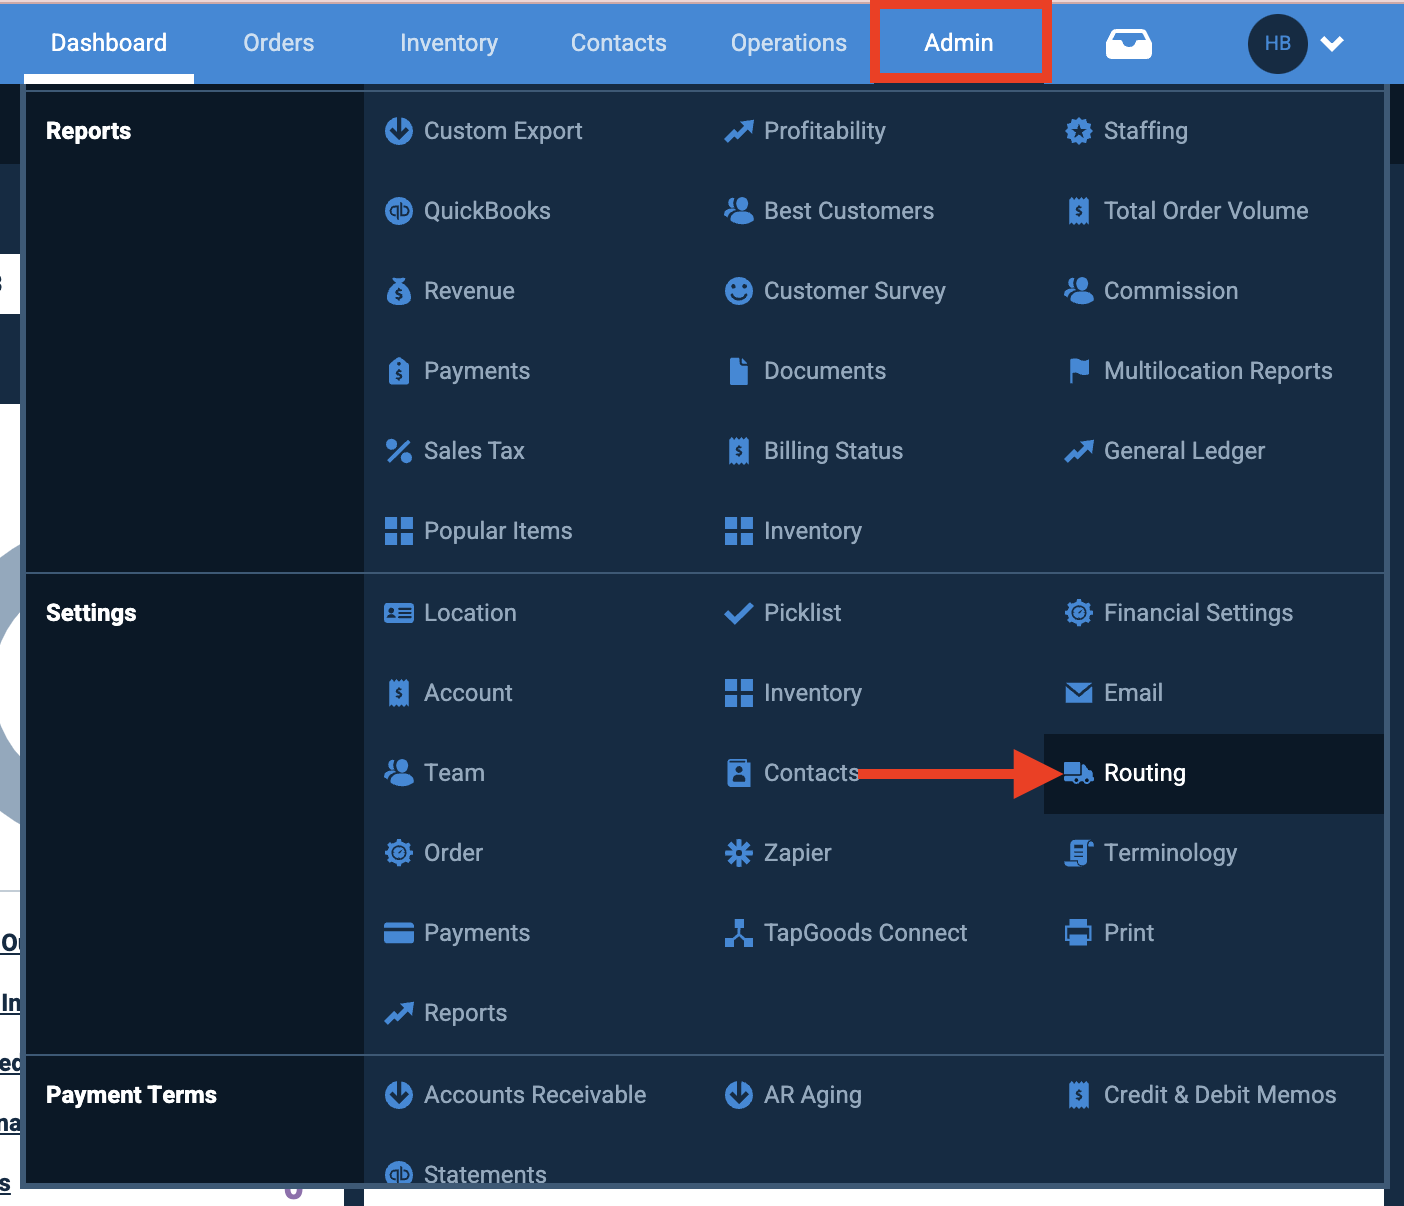Click the Billing Status receipt icon
Screen dimensions: 1404x1206
[x=739, y=451]
